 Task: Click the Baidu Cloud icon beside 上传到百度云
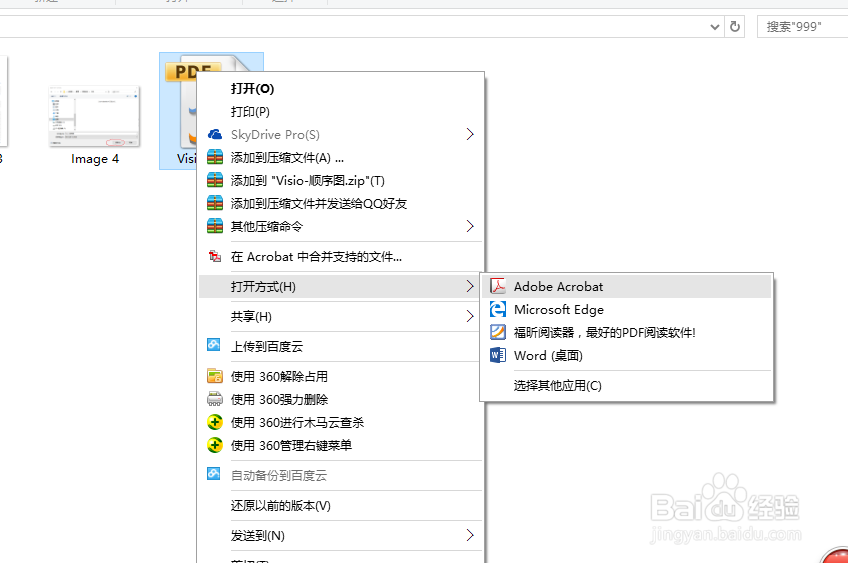pos(214,345)
